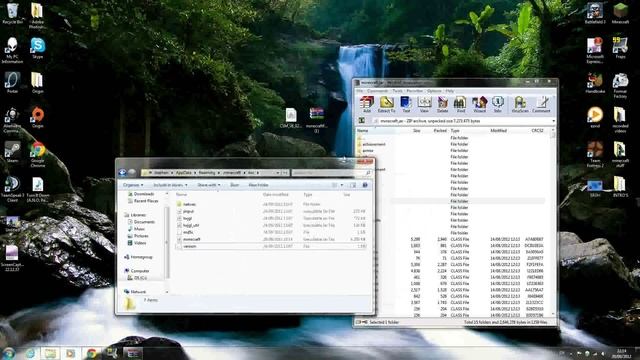Image resolution: width=640 pixels, height=360 pixels.
Task: Open the Battlefield 3 desktop icon
Action: pos(595,13)
